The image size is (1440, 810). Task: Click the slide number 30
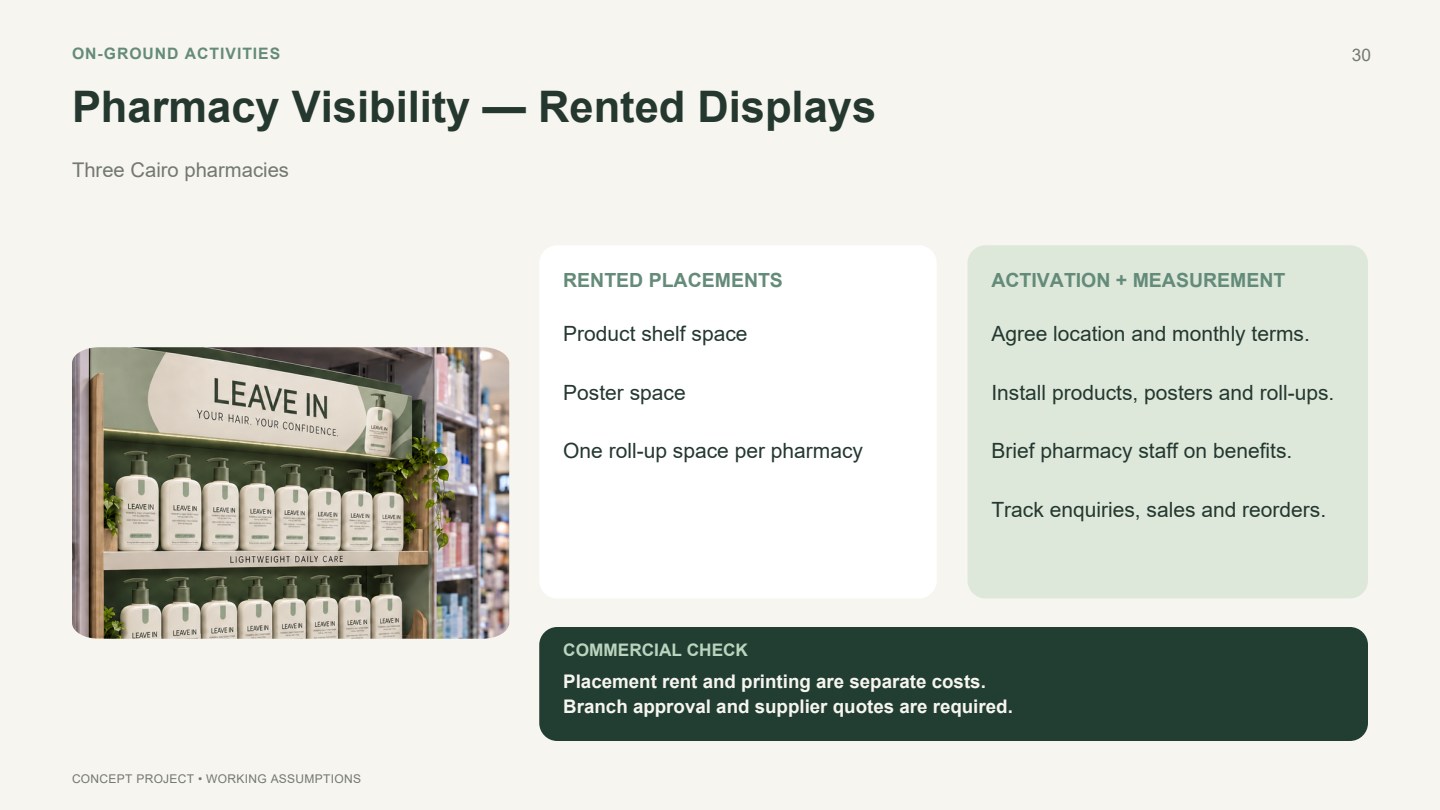1361,56
